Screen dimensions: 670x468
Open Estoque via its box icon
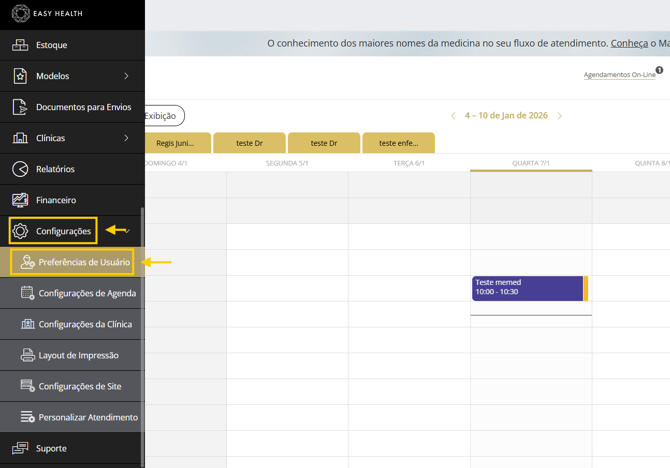coord(20,45)
